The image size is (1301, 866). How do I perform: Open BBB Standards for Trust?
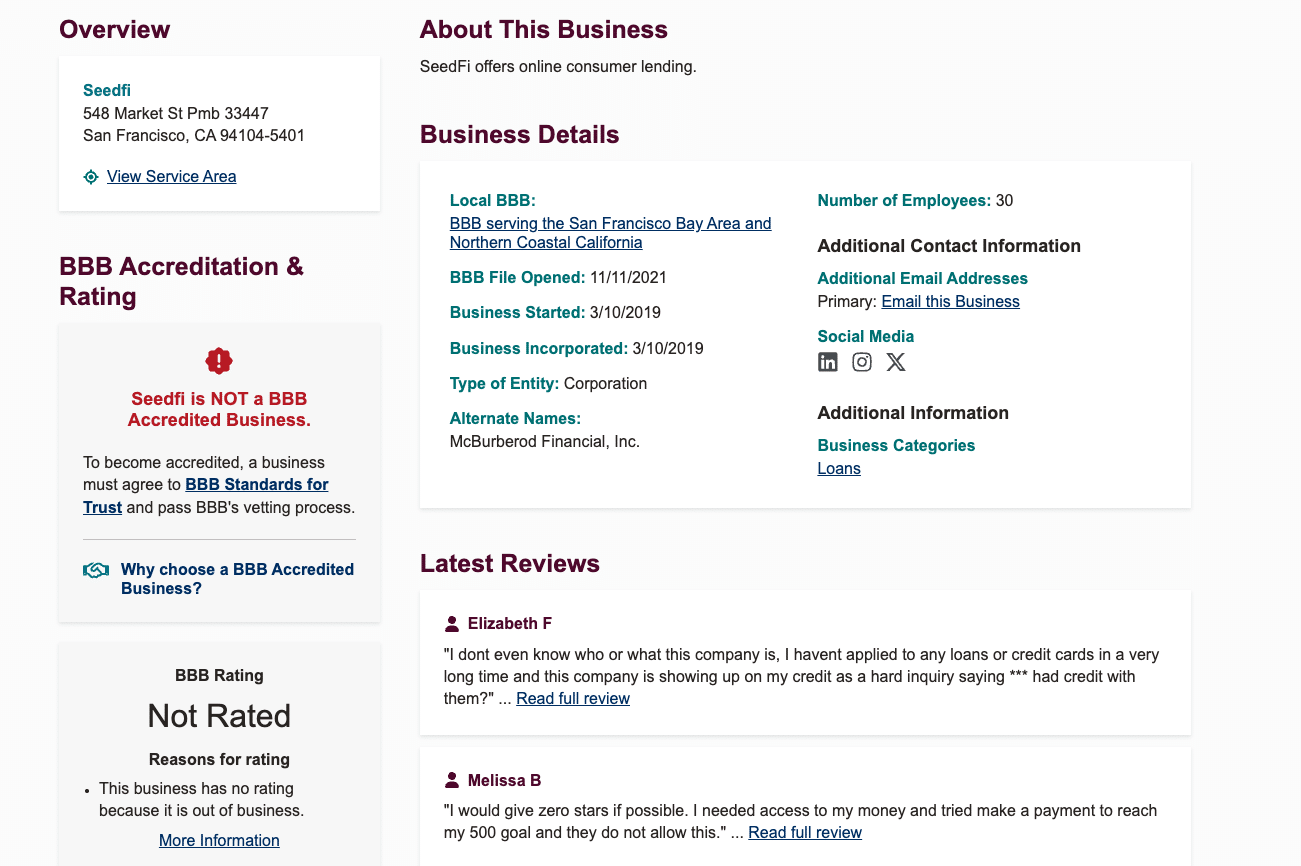coord(256,484)
